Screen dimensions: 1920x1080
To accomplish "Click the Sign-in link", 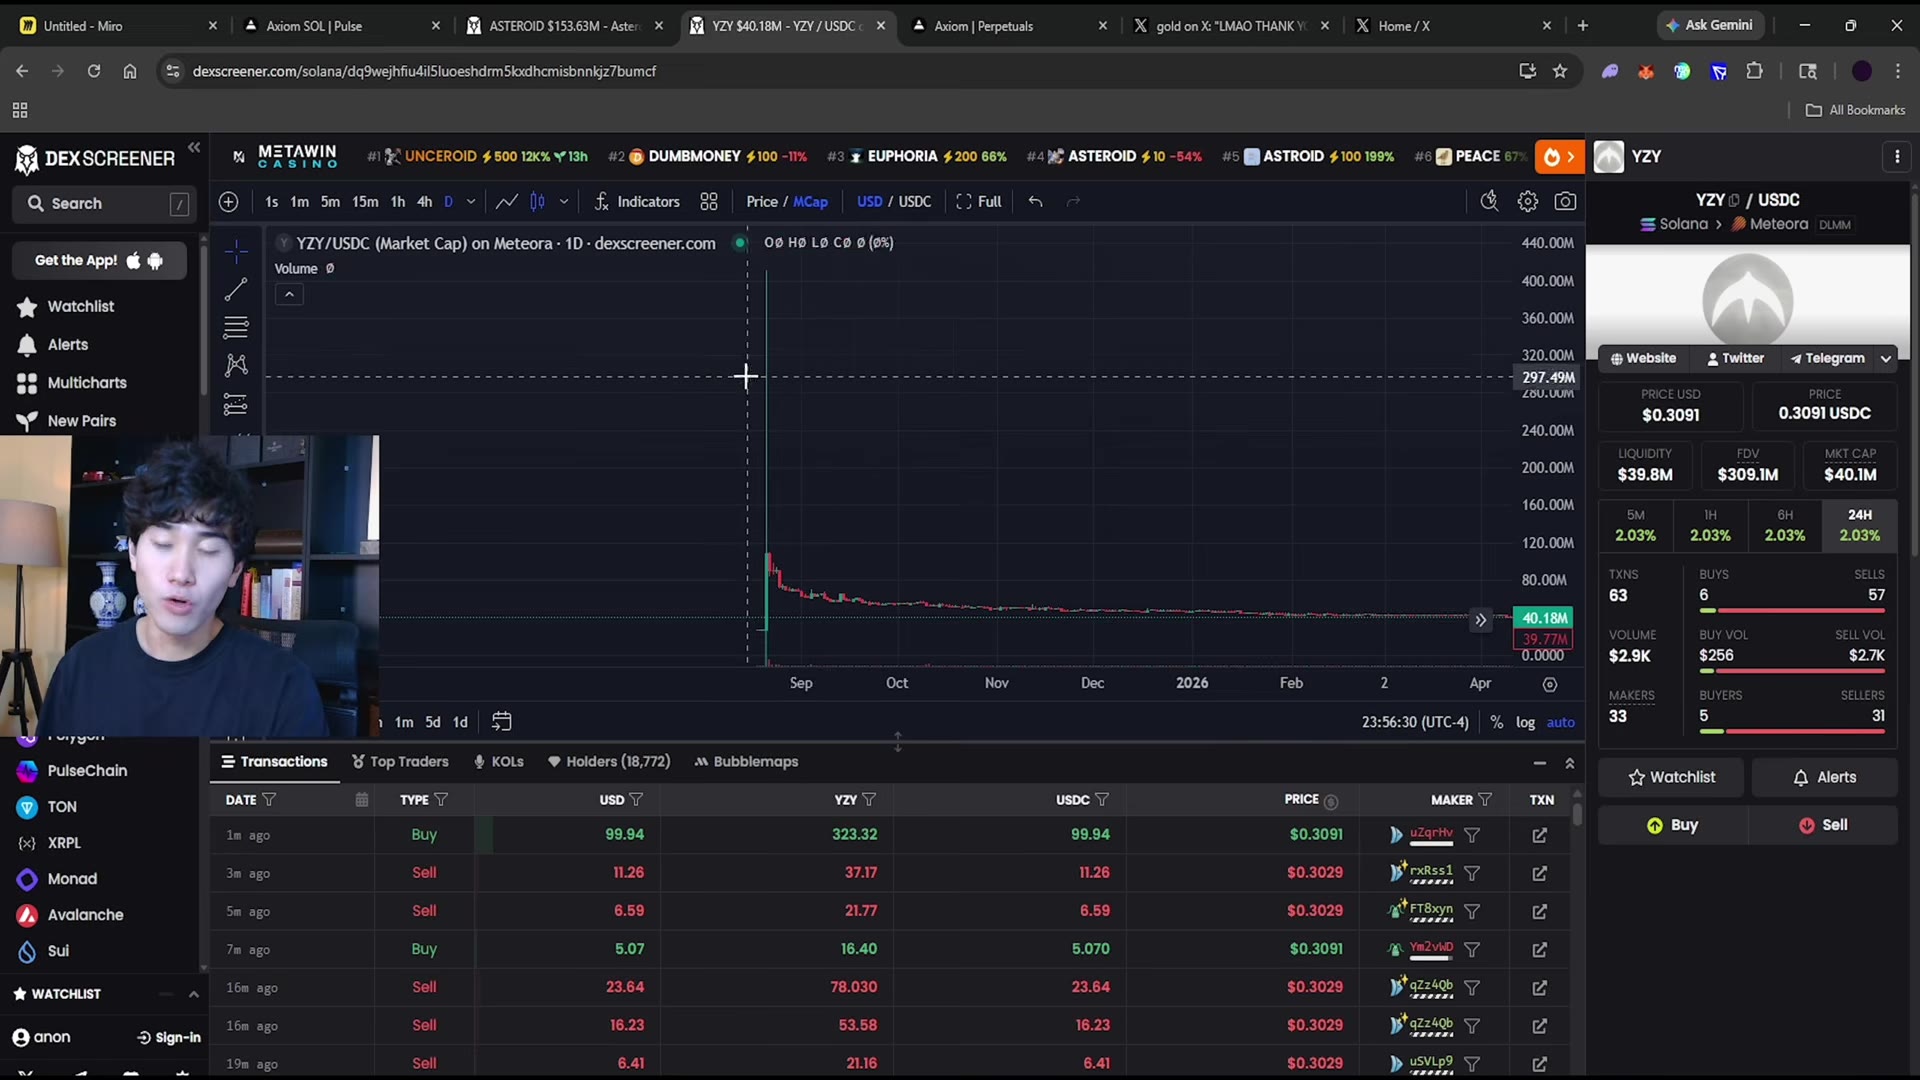I will tap(169, 1038).
